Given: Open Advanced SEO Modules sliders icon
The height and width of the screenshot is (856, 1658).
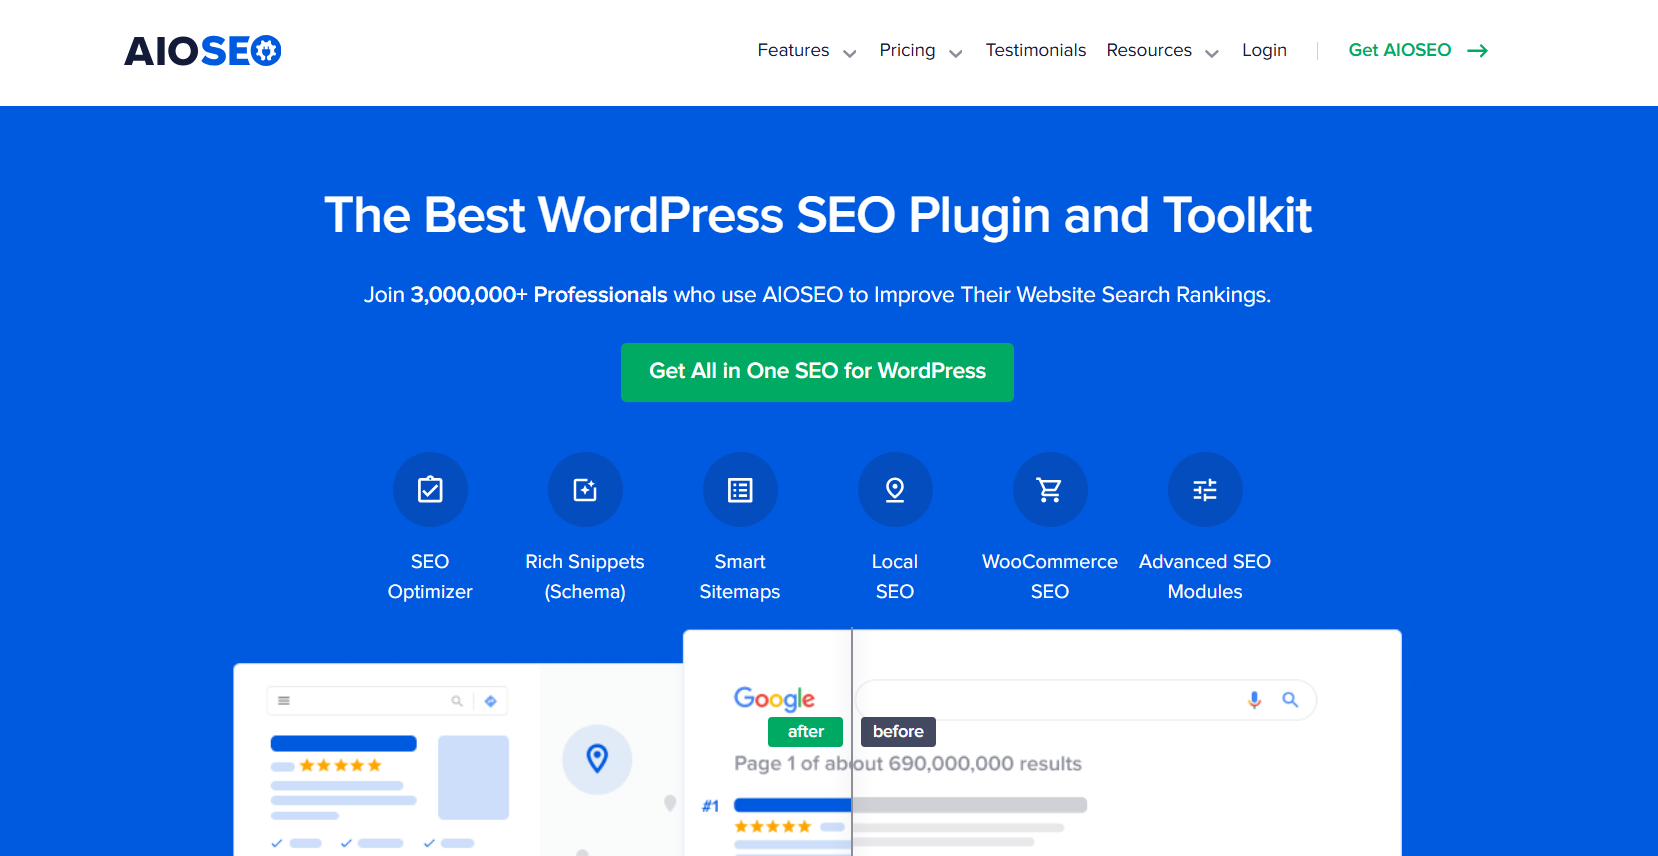Looking at the screenshot, I should 1205,490.
